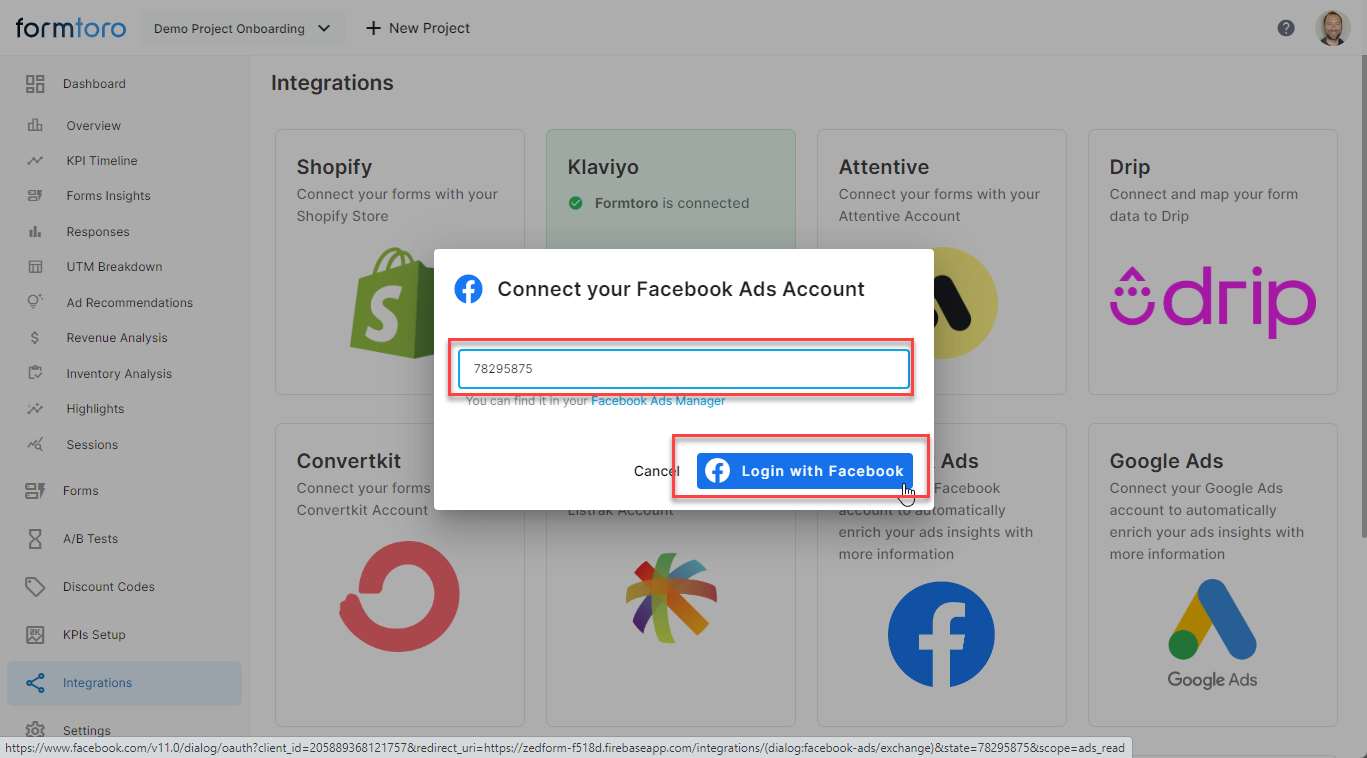The image size is (1367, 758).
Task: Click the Facebook Ads card logo
Action: coord(941,635)
